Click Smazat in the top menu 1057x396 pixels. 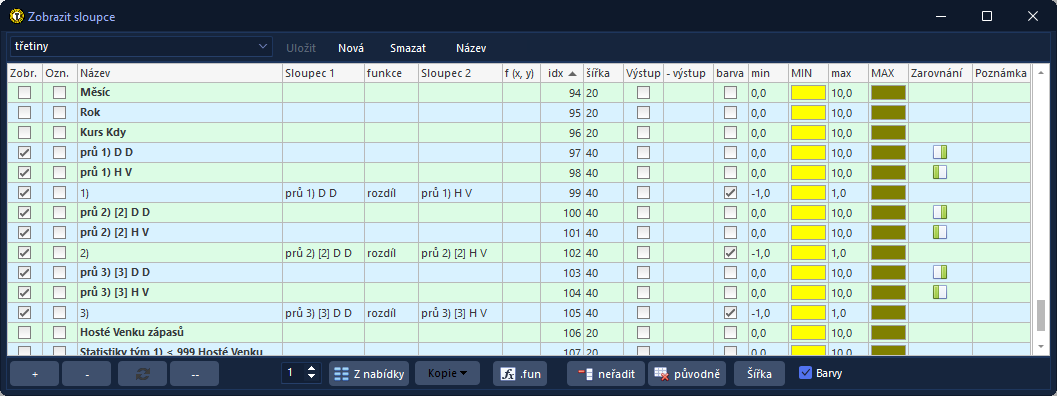tap(408, 48)
